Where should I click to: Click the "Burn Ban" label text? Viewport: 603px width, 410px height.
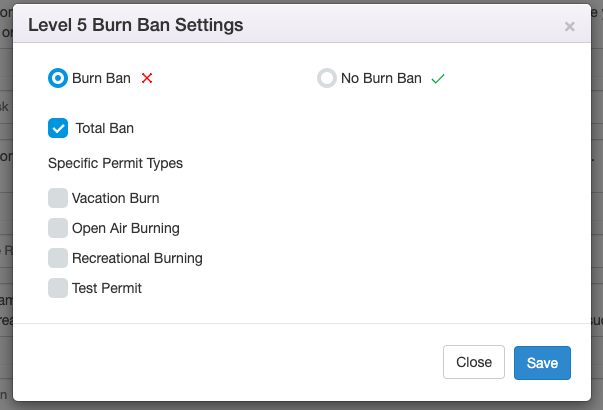[x=101, y=78]
